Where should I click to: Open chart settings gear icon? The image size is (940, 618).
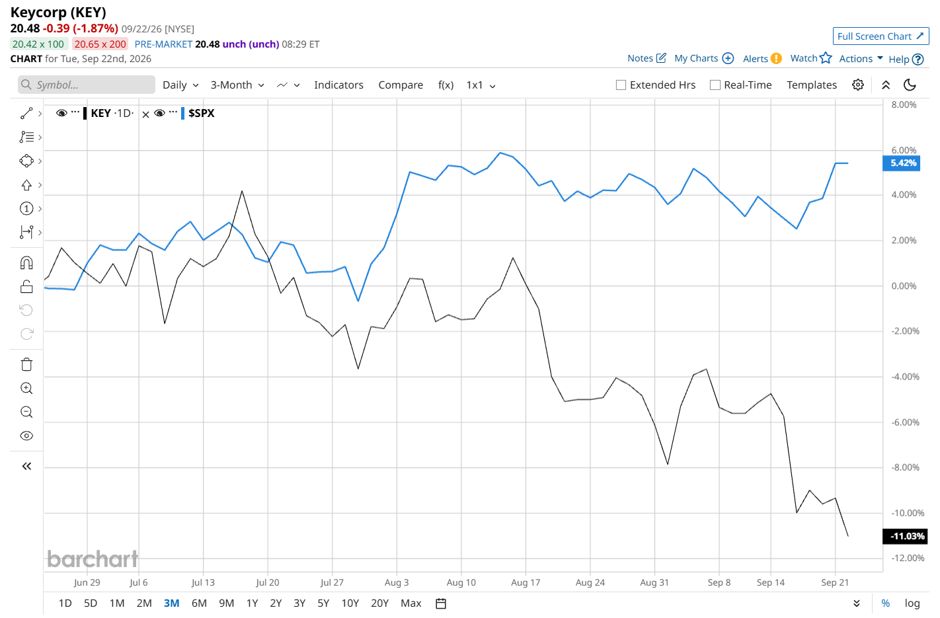pos(858,85)
